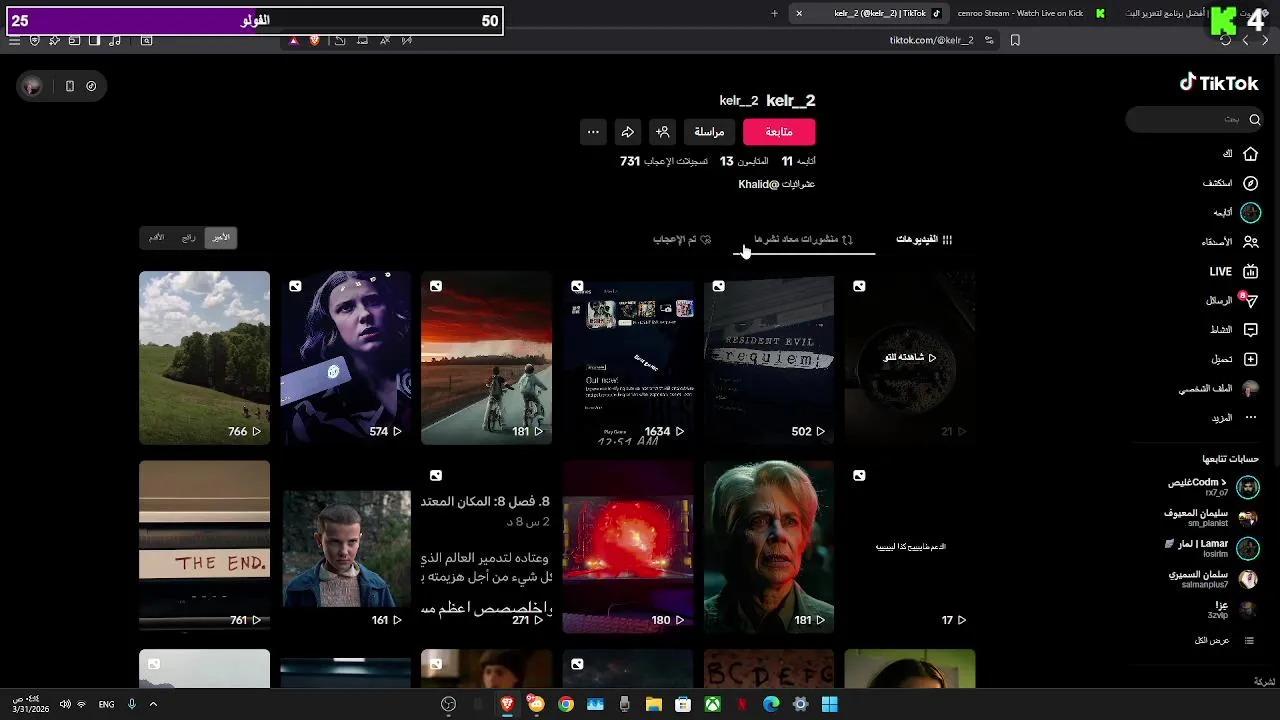Viewport: 1280px width, 720px height.
Task: Open followed account 3zvlp
Action: (1233, 610)
